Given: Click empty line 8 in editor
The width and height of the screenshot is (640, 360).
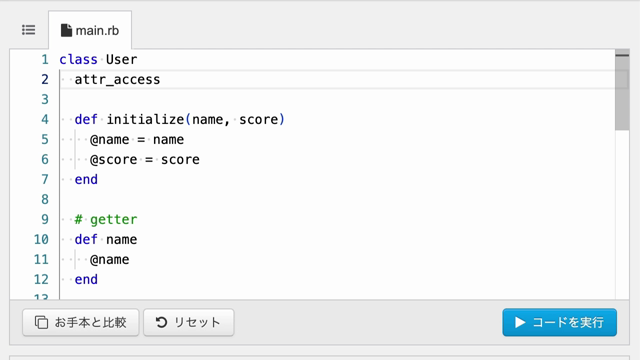Looking at the screenshot, I should [337, 200].
